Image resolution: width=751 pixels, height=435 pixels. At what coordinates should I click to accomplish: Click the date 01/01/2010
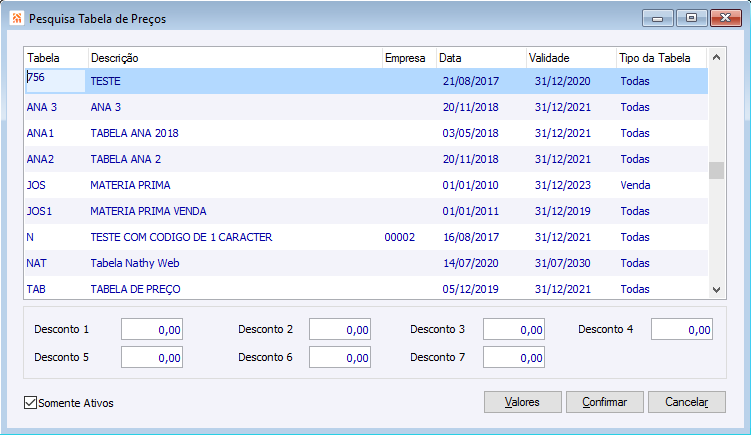pyautogui.click(x=470, y=185)
